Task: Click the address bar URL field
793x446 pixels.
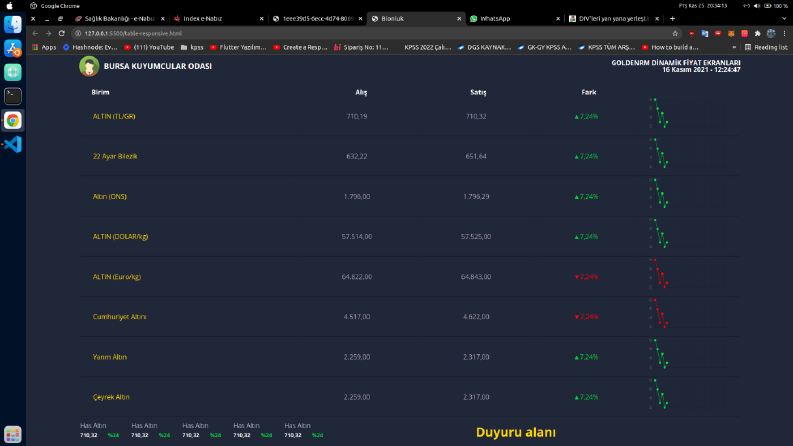Action: [x=372, y=33]
